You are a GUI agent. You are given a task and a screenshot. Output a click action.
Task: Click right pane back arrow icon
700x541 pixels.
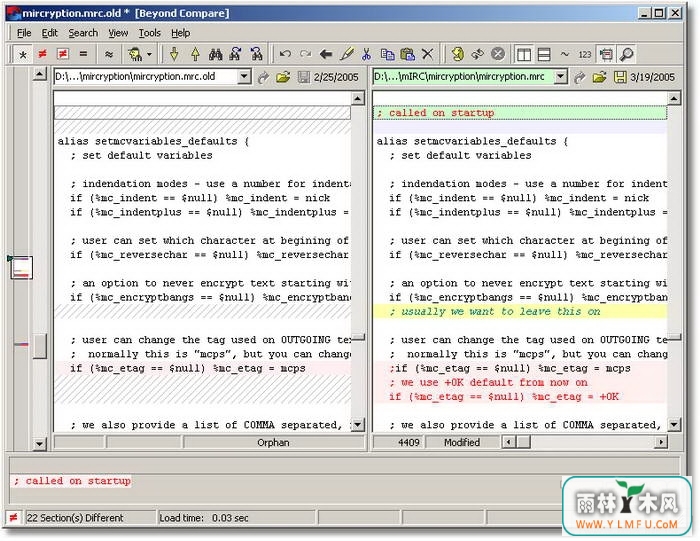pyautogui.click(x=579, y=77)
